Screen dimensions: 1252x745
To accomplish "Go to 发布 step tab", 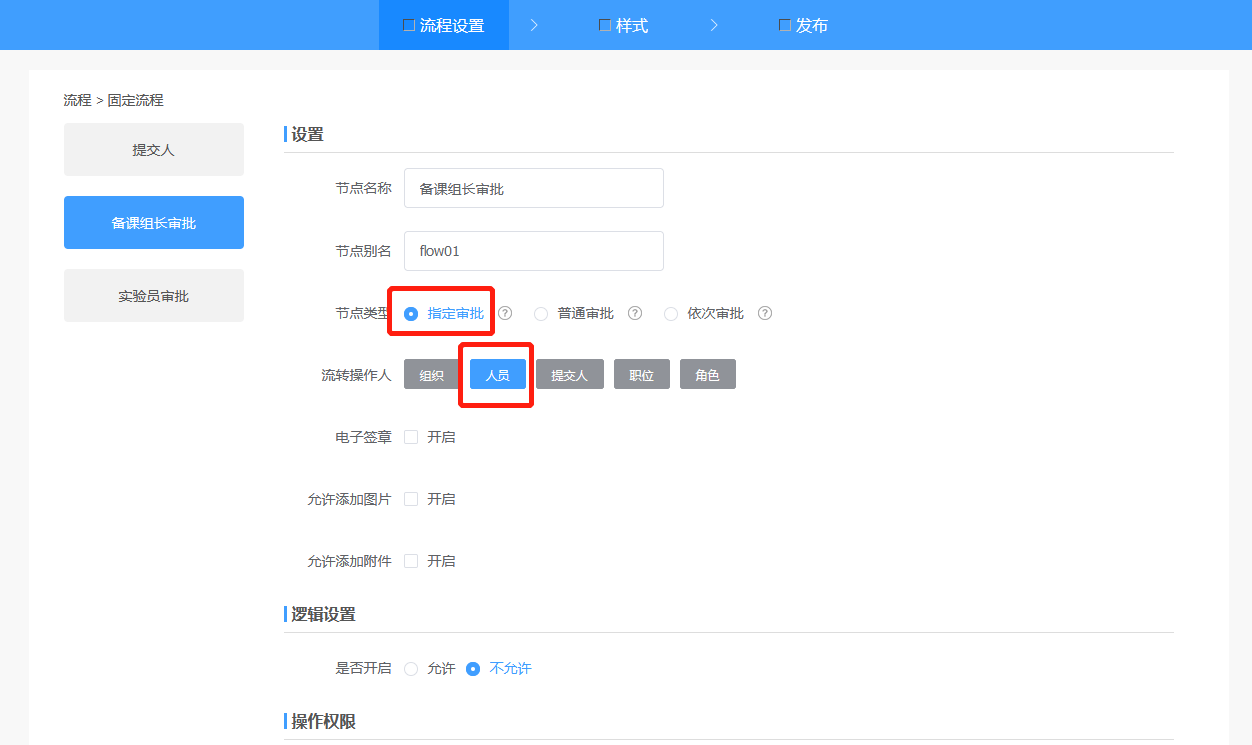I will click(804, 25).
